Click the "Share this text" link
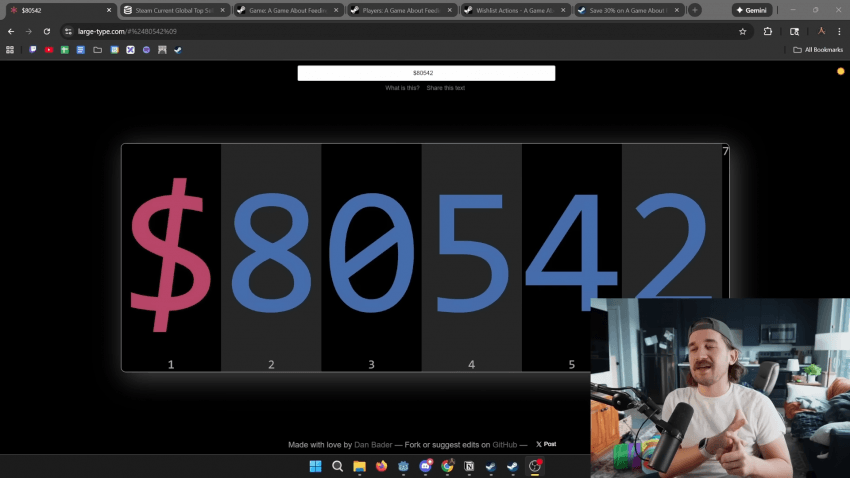Screen dimensions: 850x478 click(446, 88)
